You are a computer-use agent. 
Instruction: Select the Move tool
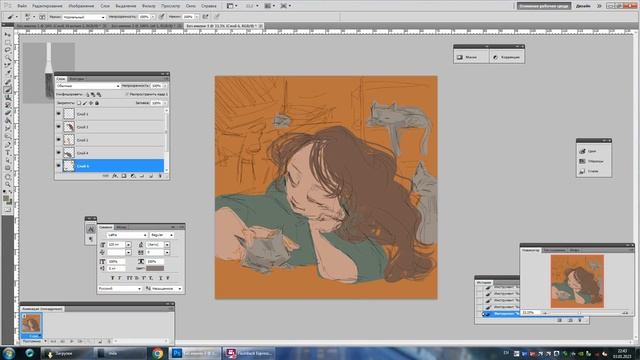(7, 34)
